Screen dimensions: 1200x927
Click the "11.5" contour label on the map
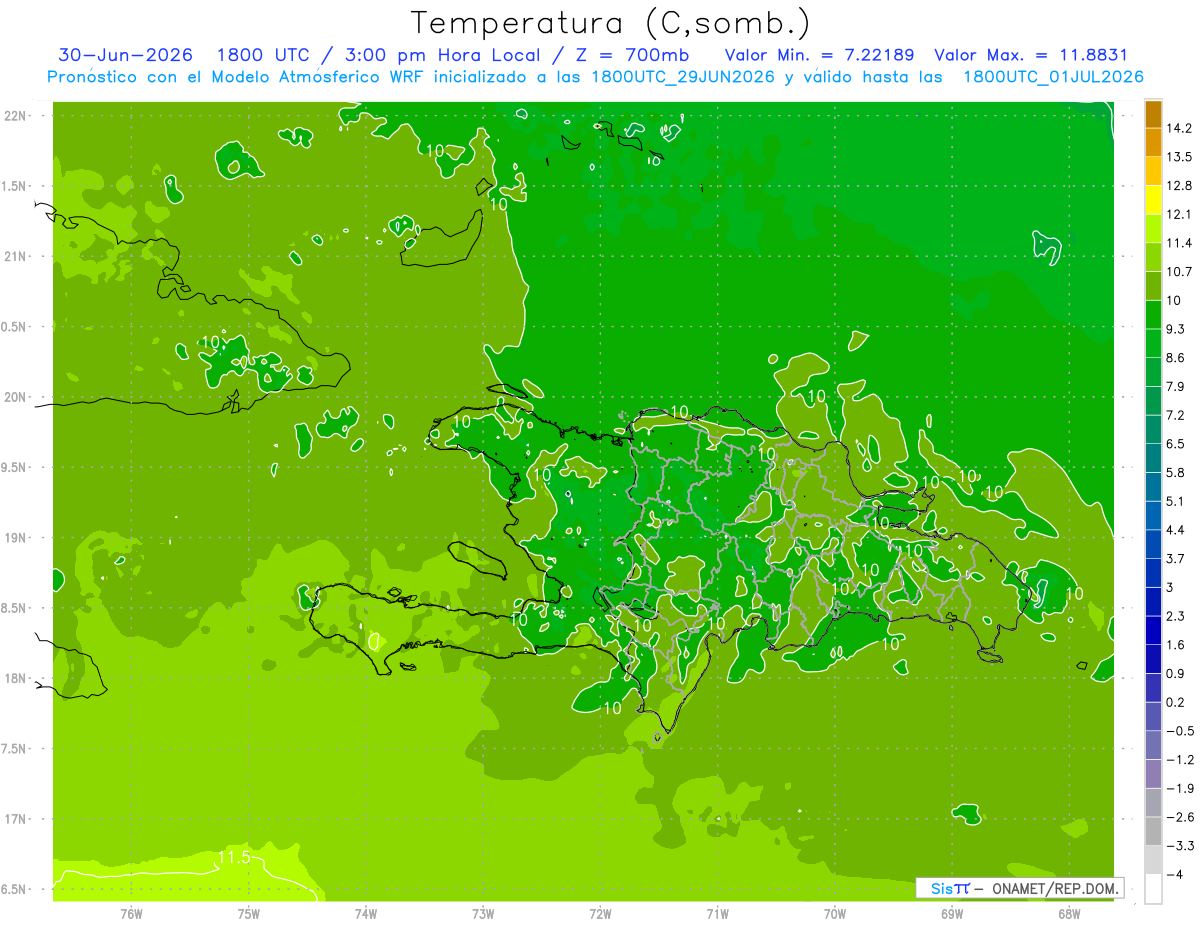click(x=233, y=858)
